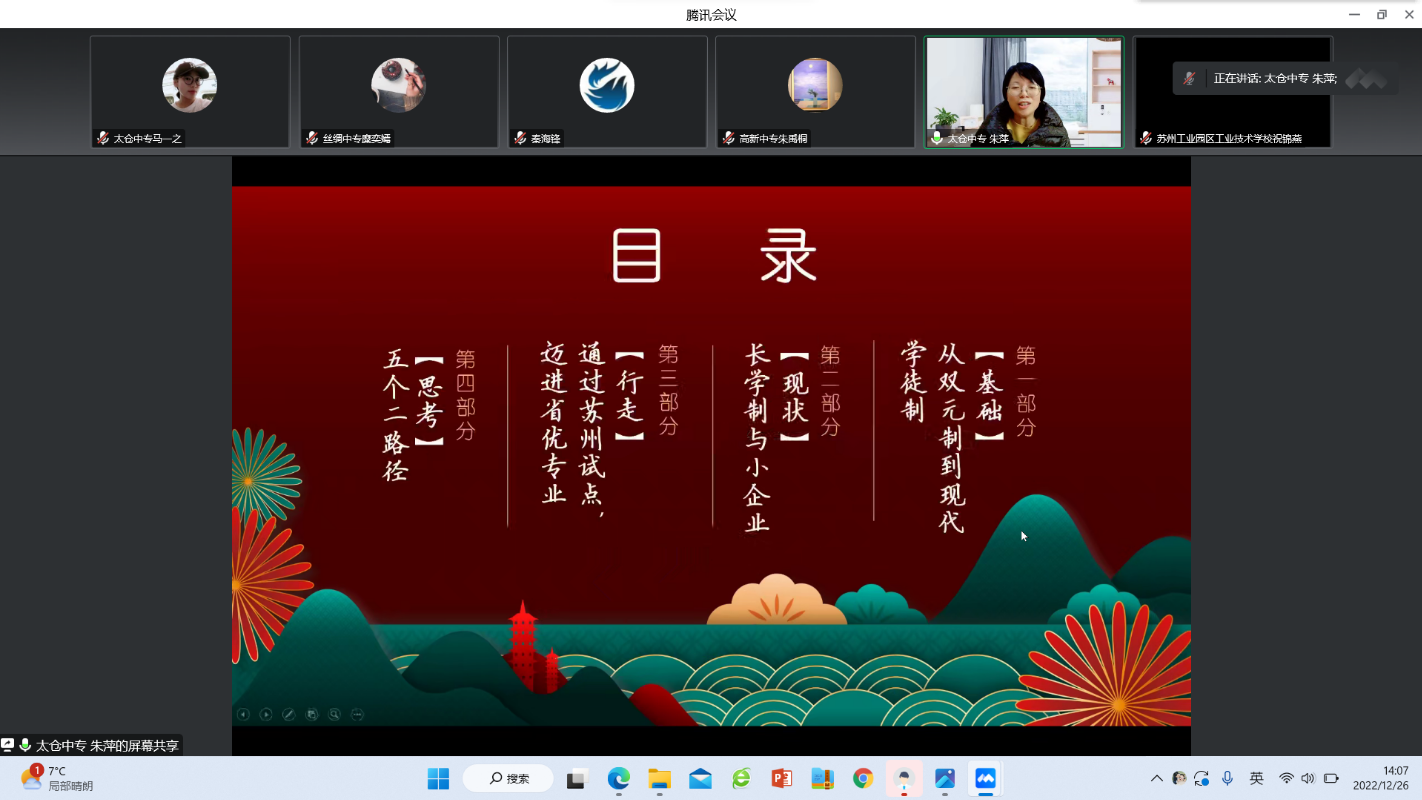Open the Windows Start menu
This screenshot has height=800, width=1422.
pos(438,778)
